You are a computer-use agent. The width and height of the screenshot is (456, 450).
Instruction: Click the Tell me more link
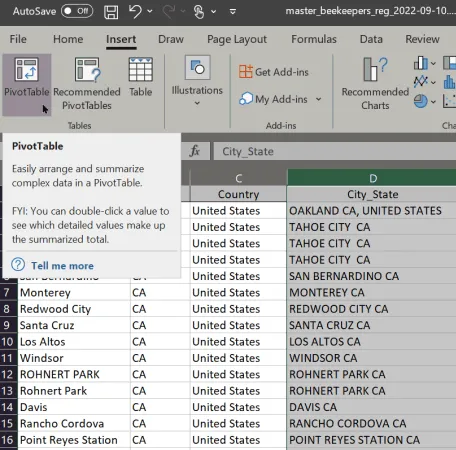[62, 266]
